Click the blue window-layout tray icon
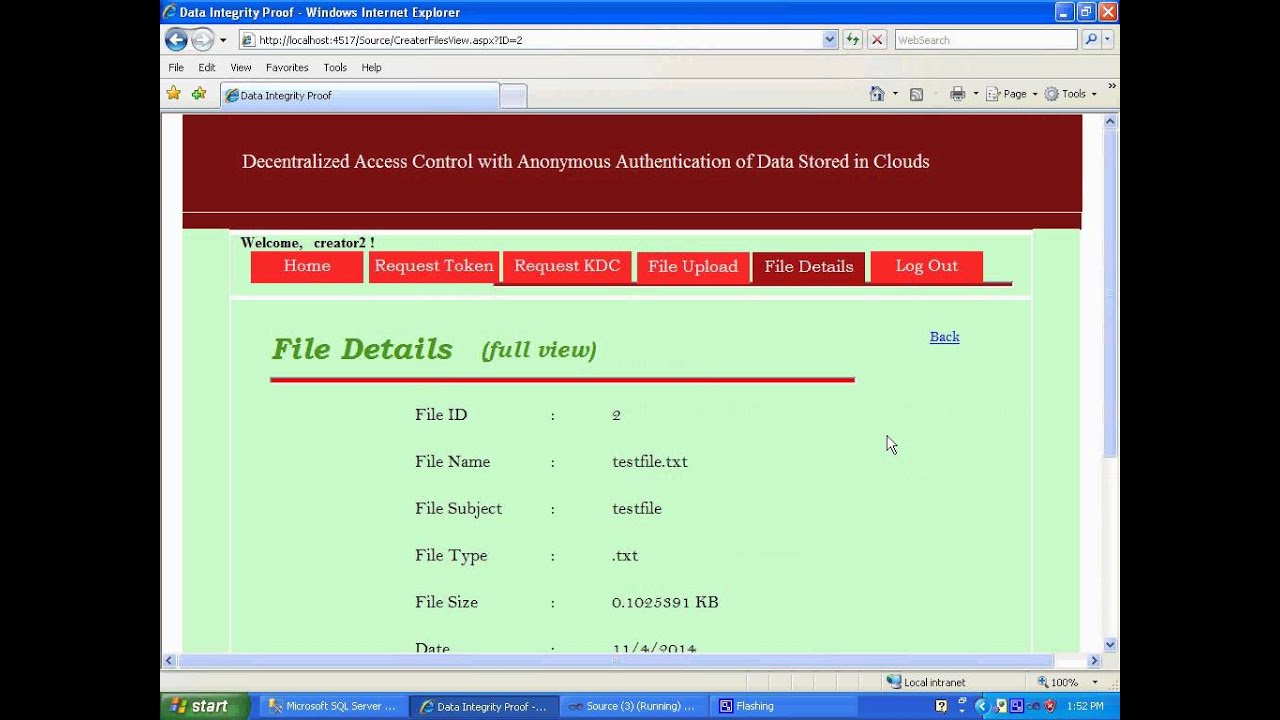This screenshot has width=1280, height=720. (1017, 706)
